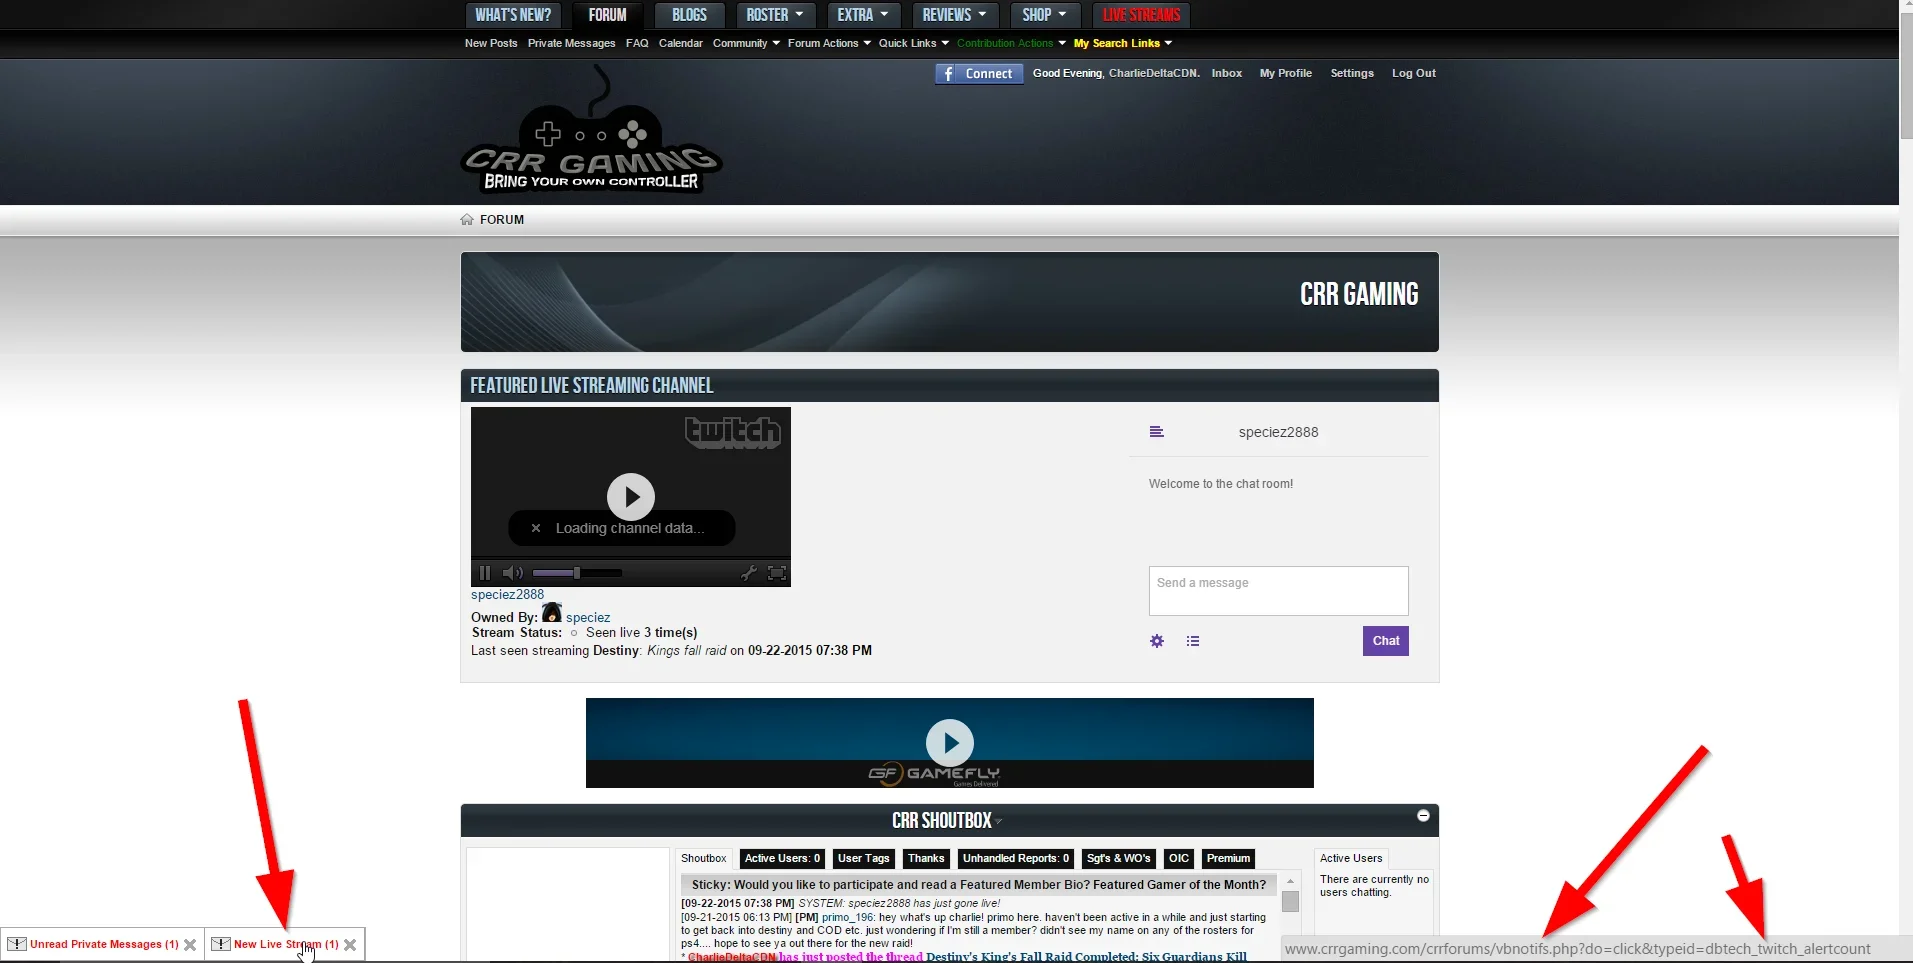Open the Sgt's & WO's tab
Screen dimensions: 1913x963
(1119, 858)
